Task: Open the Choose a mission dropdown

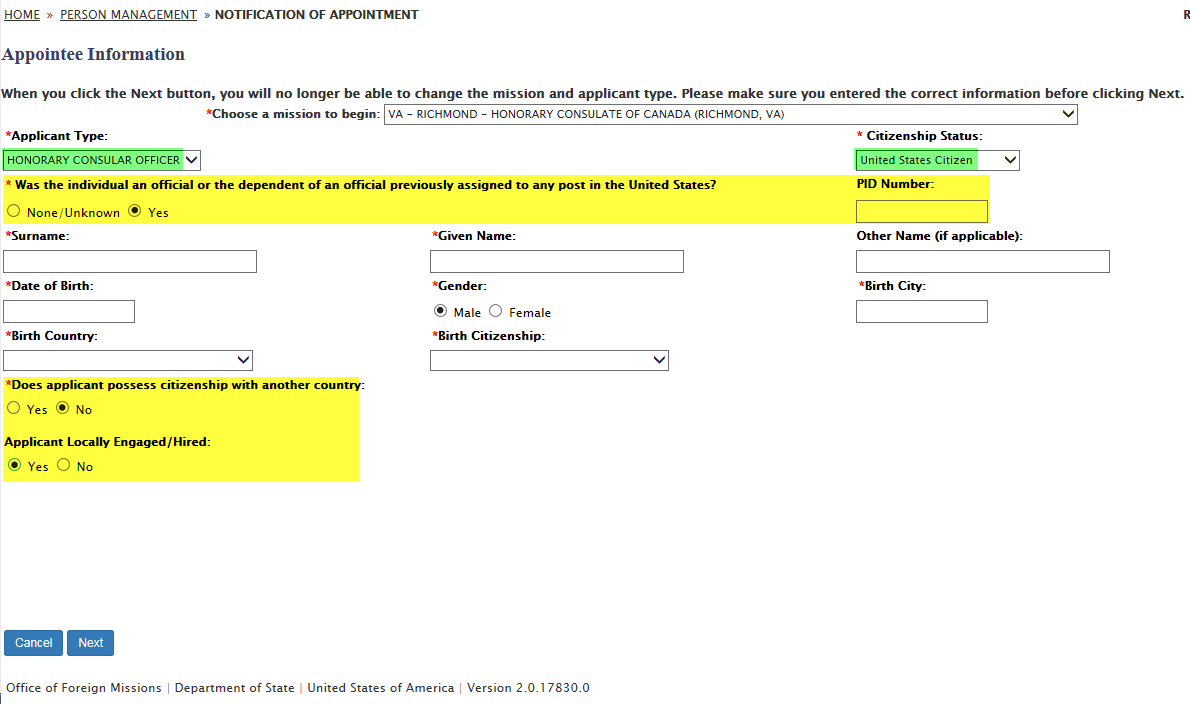Action: (730, 115)
